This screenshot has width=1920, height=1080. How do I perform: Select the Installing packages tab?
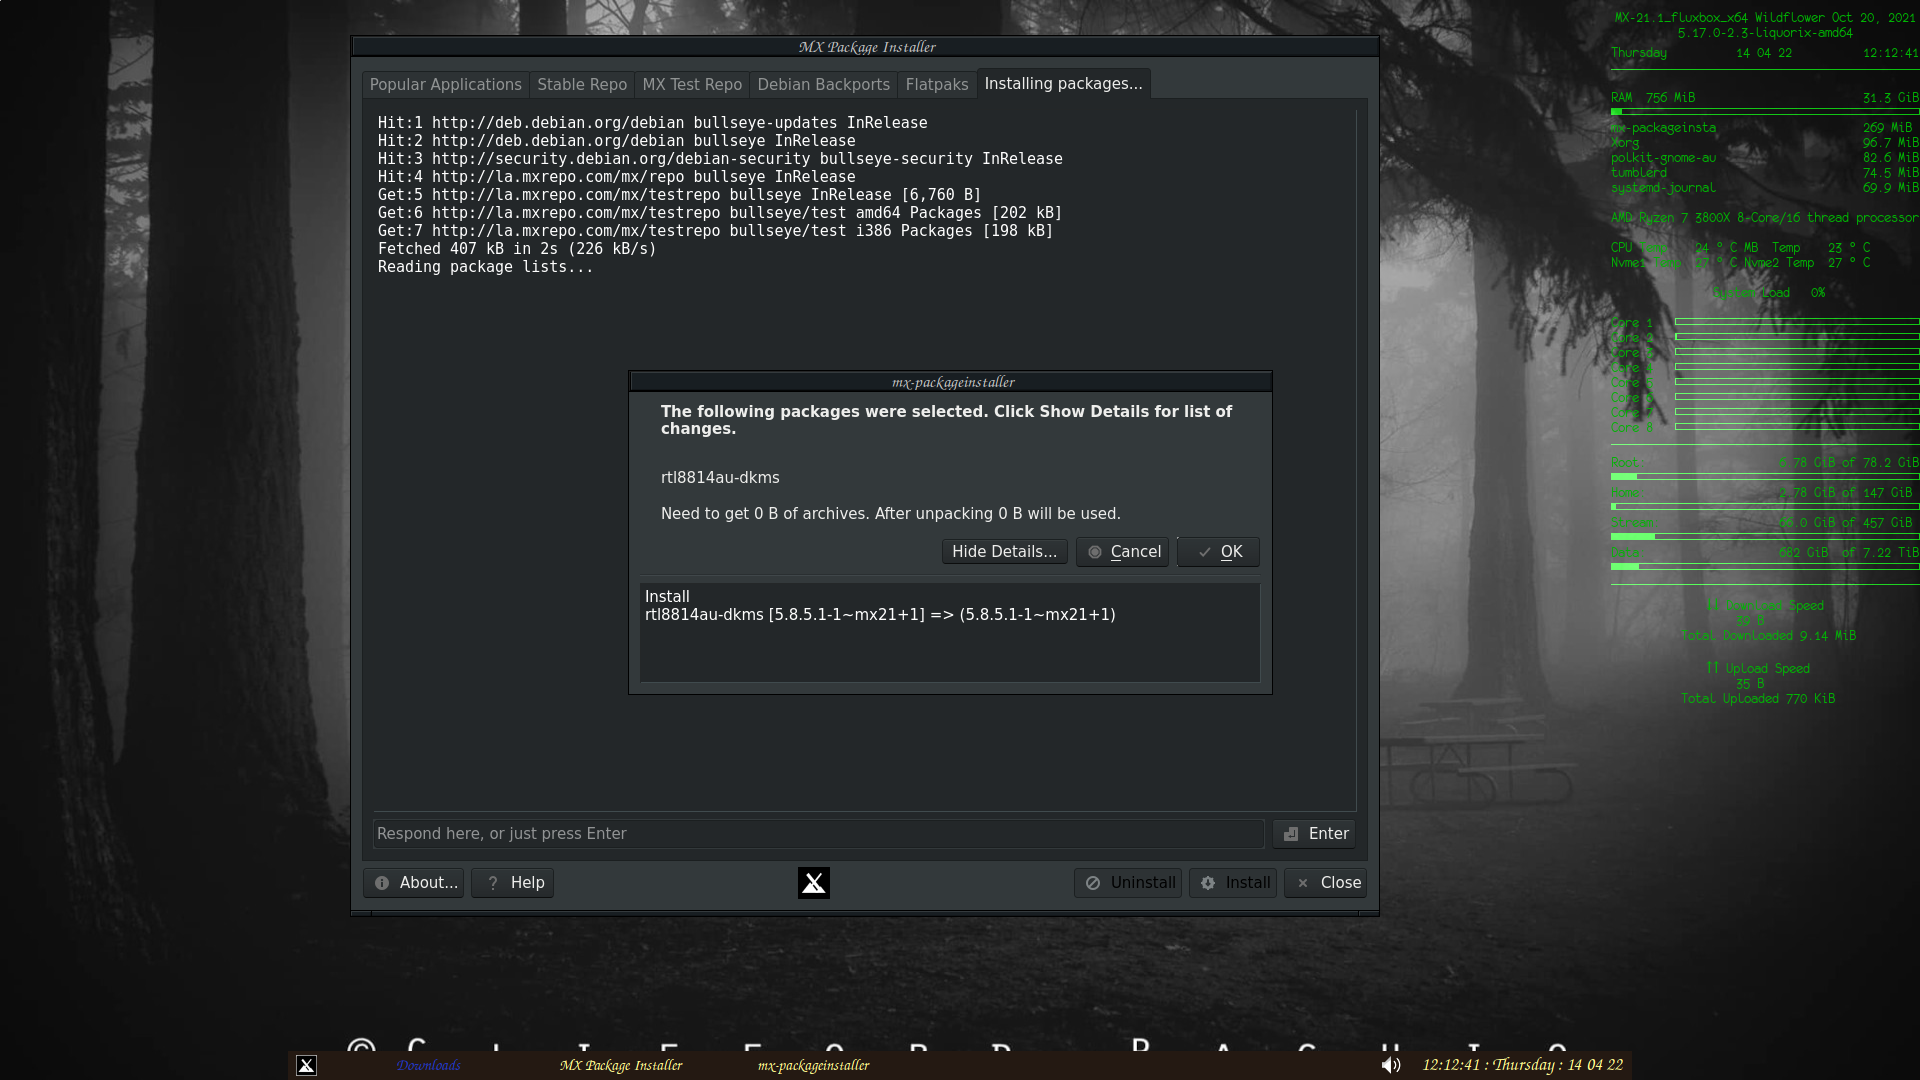pyautogui.click(x=1063, y=84)
